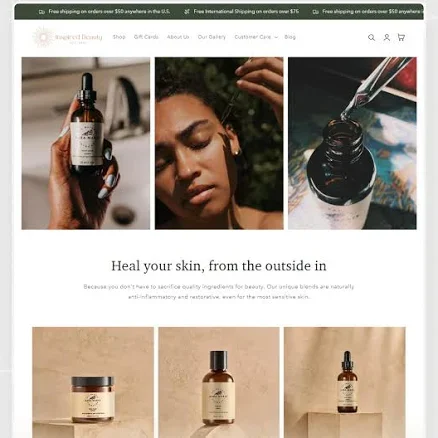The height and width of the screenshot is (438, 438).
Task: Click the open bottle with pipette photo
Action: (x=352, y=143)
